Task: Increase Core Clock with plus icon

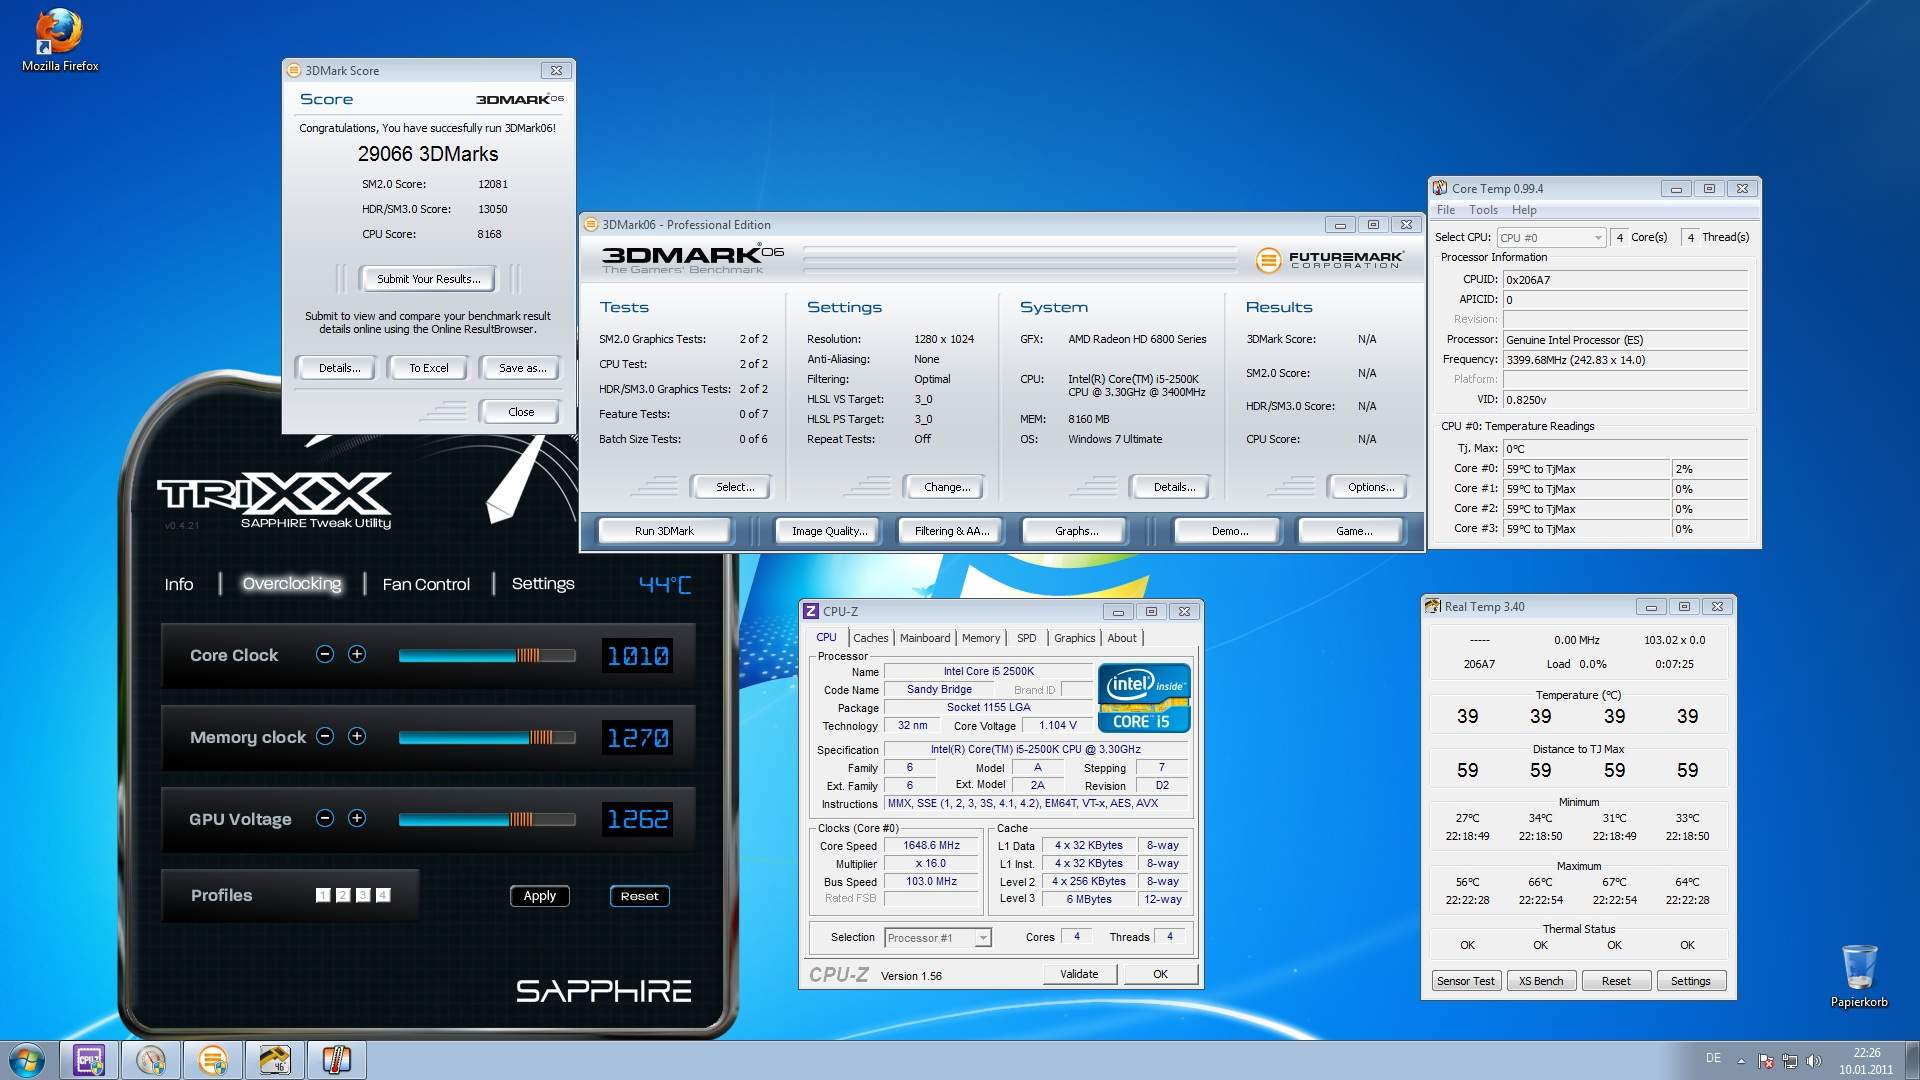Action: coord(357,654)
